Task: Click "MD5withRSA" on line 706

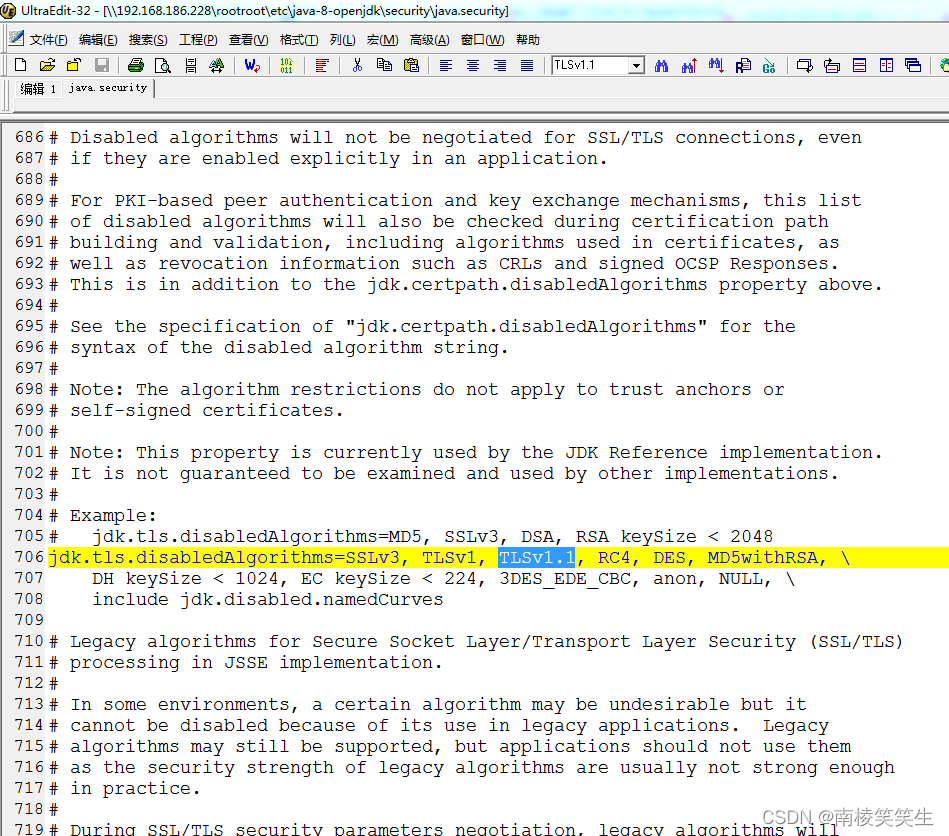Action: point(763,557)
